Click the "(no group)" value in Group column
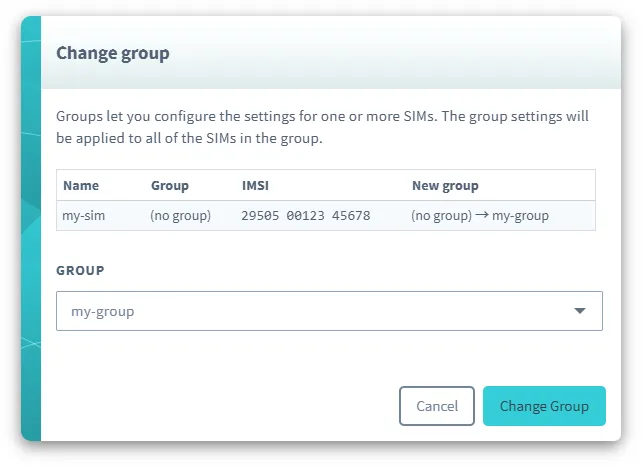Screen dimensions: 642x467 (x=181, y=215)
